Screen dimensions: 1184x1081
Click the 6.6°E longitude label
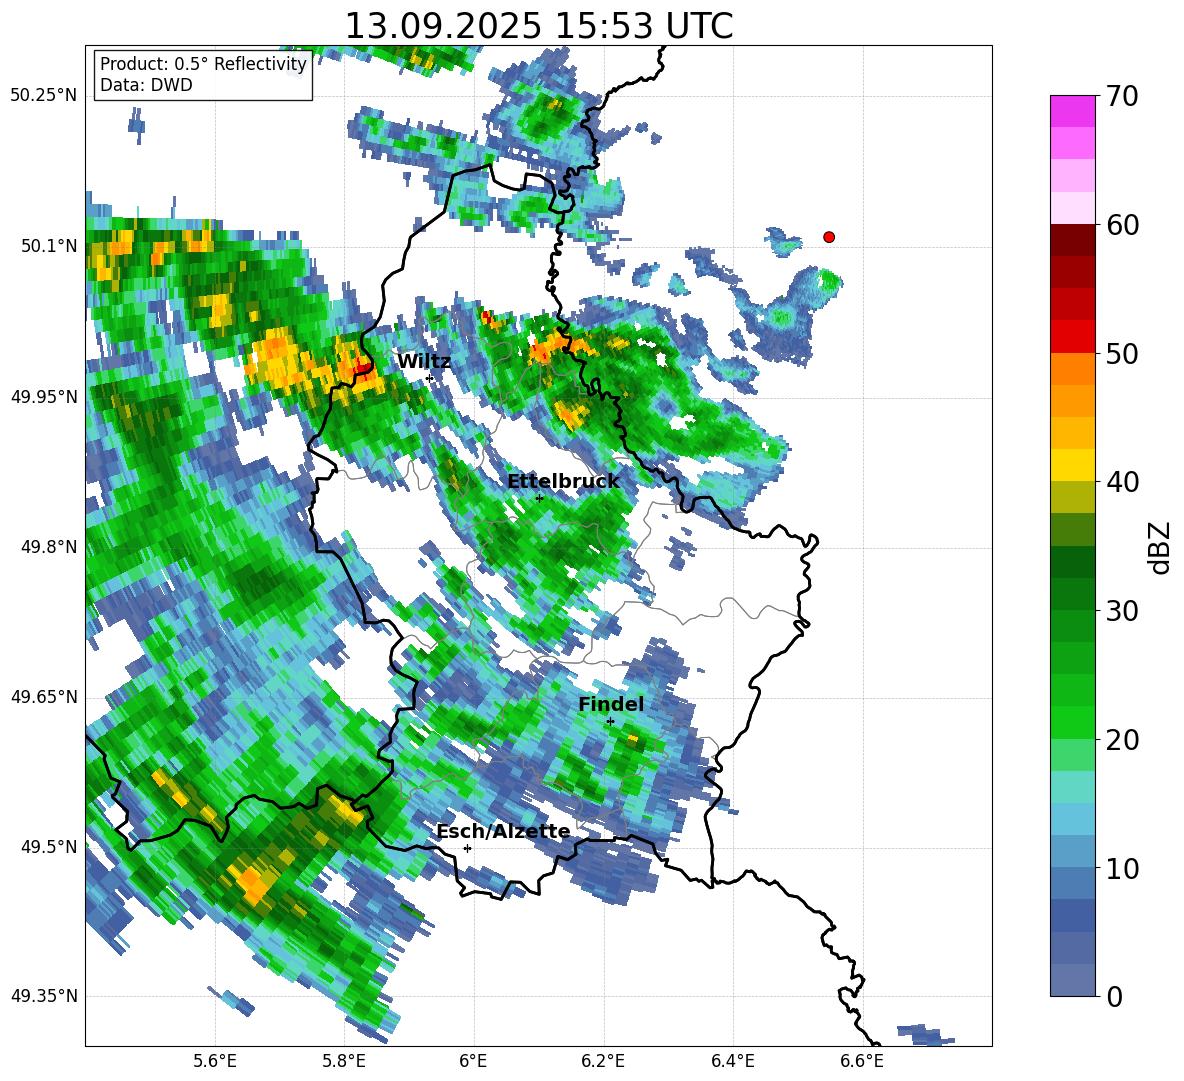(x=862, y=1061)
